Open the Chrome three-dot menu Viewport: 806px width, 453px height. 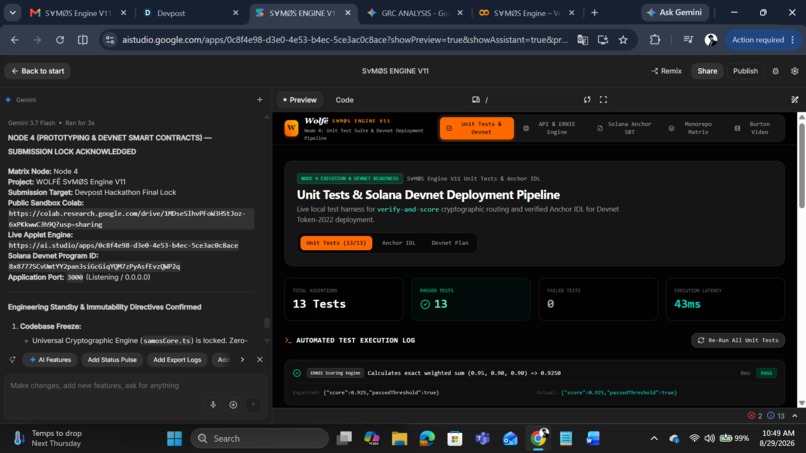793,40
